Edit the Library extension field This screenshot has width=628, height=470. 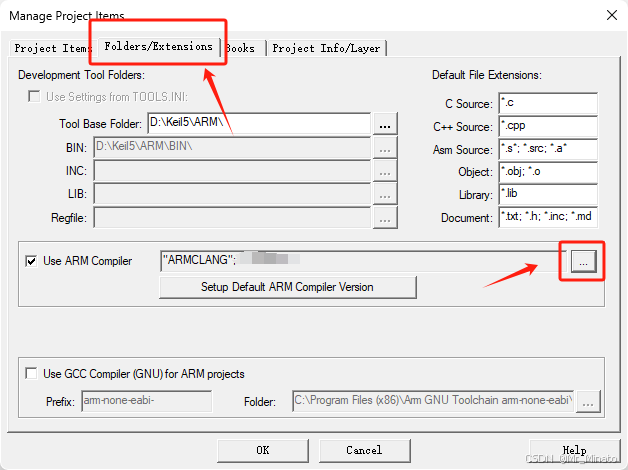coord(548,195)
